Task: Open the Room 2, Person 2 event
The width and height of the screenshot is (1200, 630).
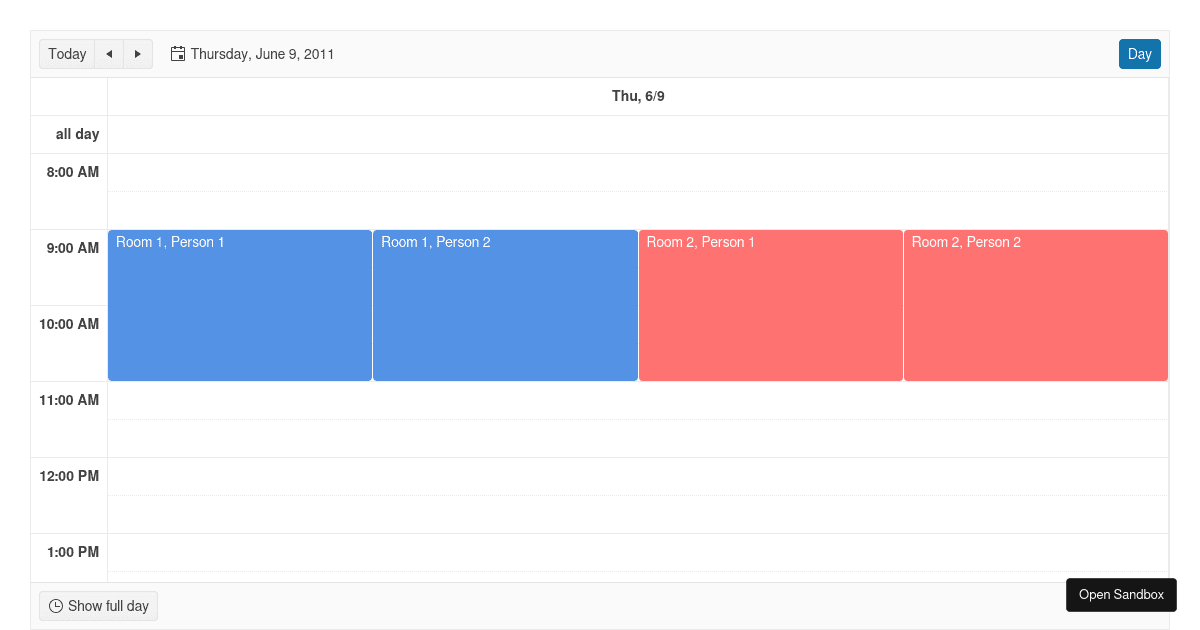Action: (1035, 305)
